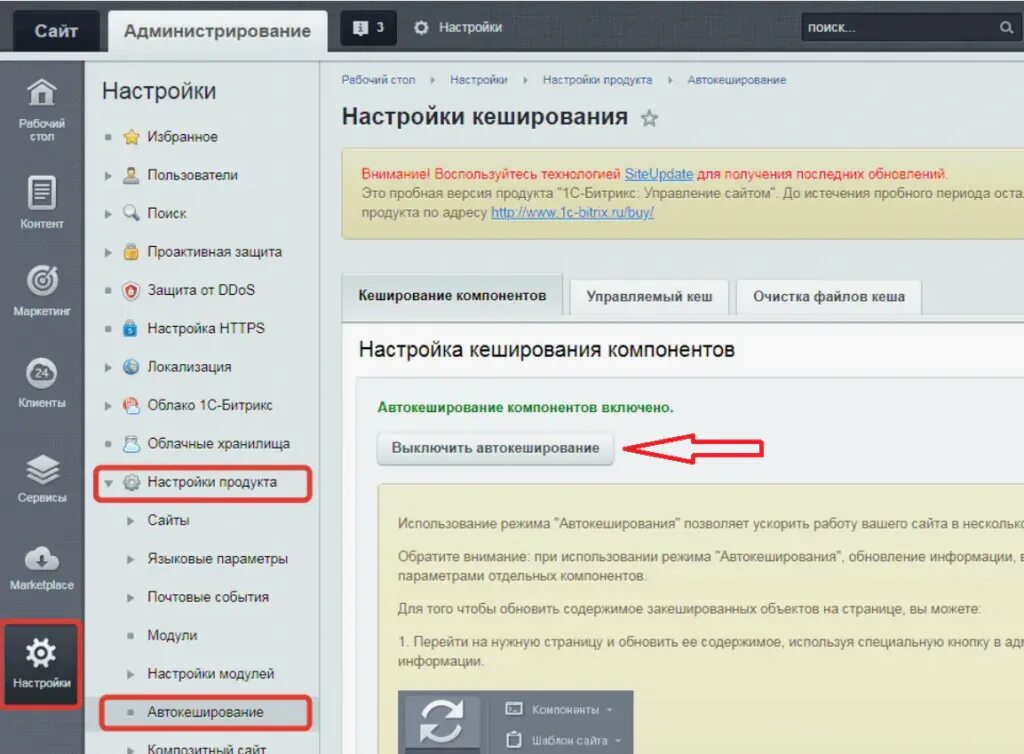Open the Маркетинг target icon
Image resolution: width=1024 pixels, height=754 pixels.
point(42,281)
